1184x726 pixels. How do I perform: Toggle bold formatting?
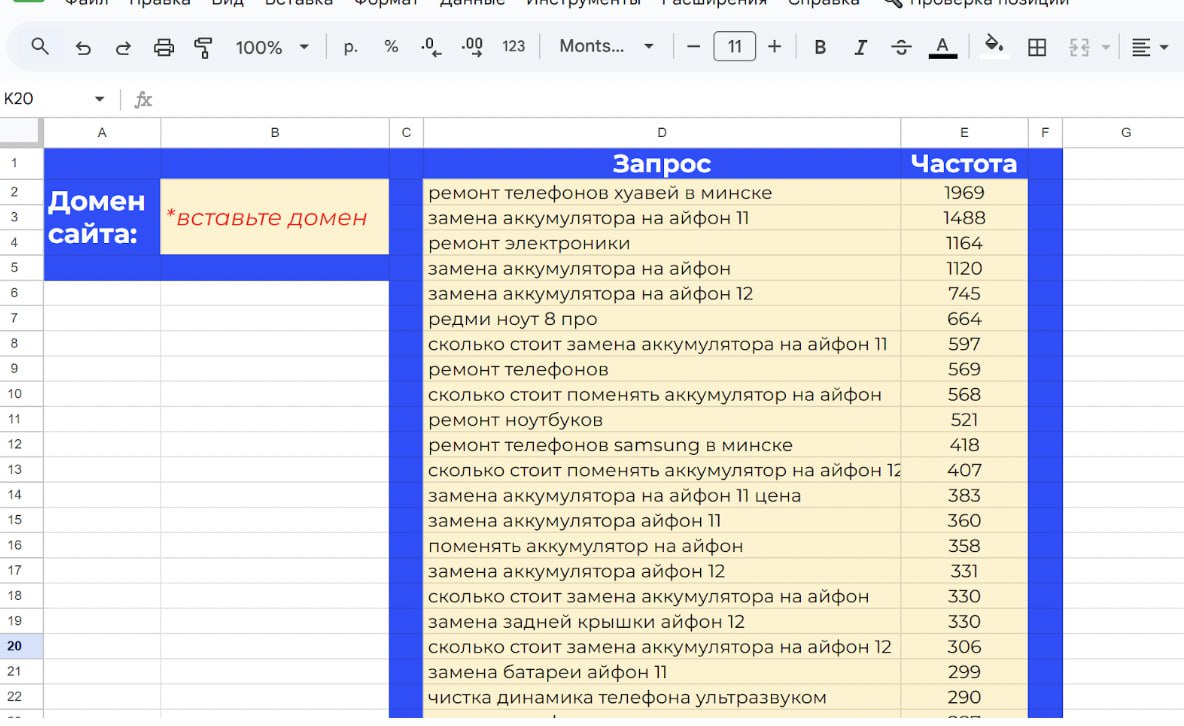coord(819,48)
